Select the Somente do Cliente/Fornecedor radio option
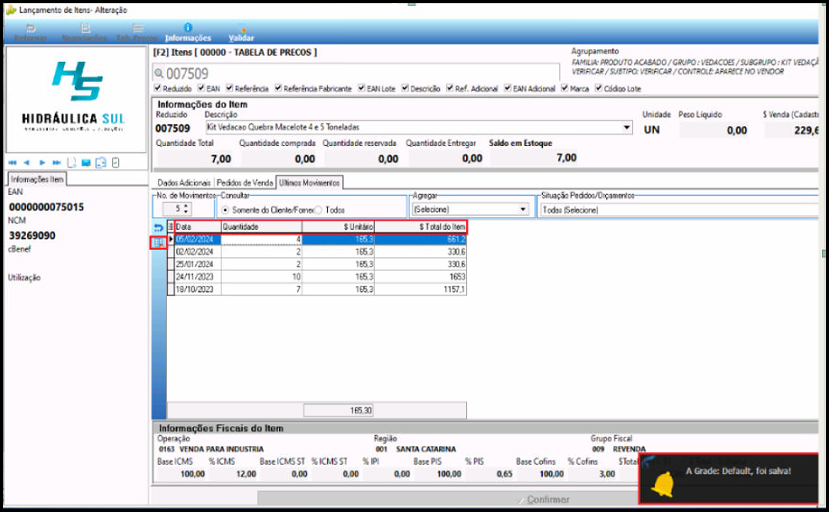This screenshot has width=829, height=512. pyautogui.click(x=226, y=210)
